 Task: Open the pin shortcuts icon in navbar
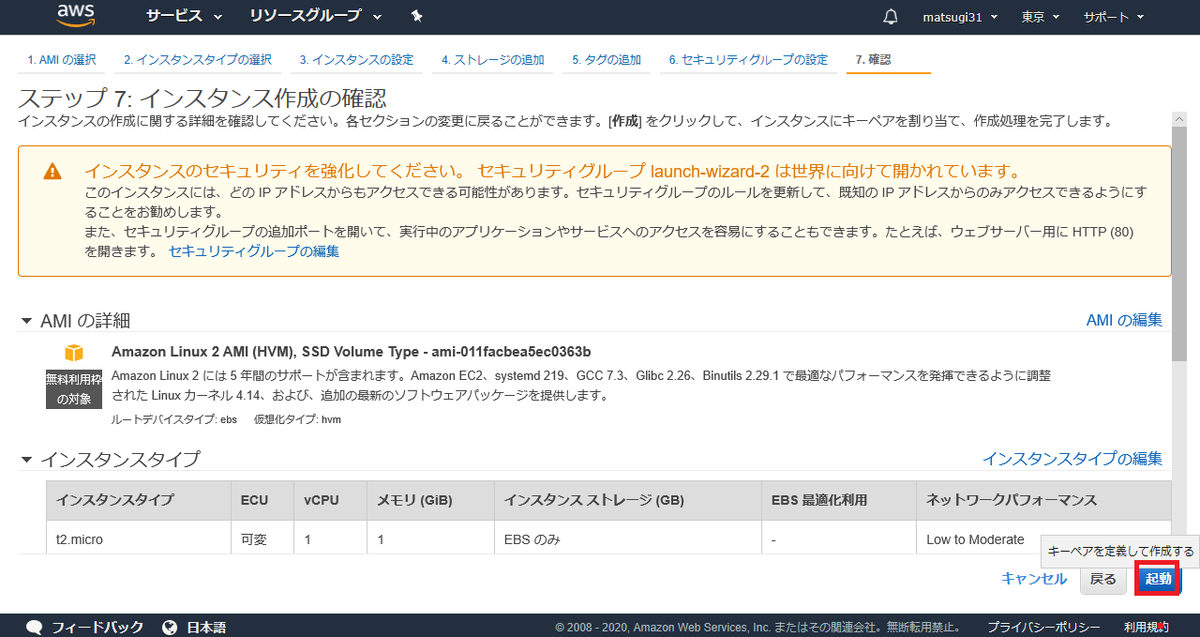[x=417, y=17]
